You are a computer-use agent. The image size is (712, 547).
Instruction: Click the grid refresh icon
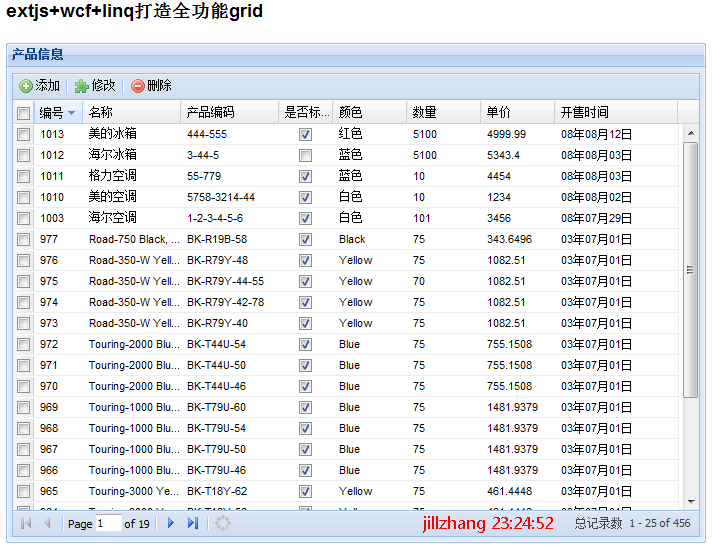point(223,523)
